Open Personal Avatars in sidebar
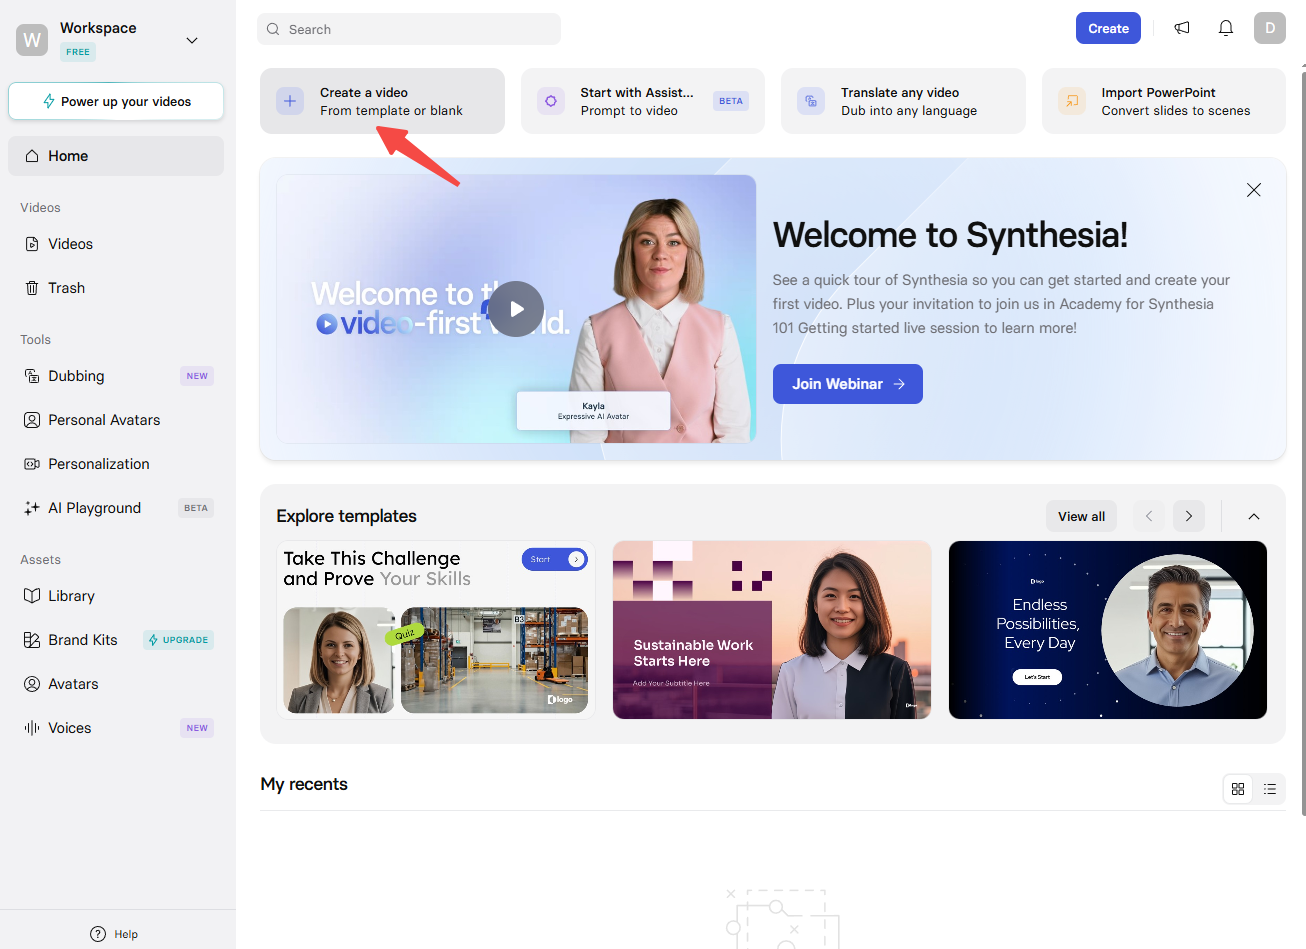1306x949 pixels. coord(116,420)
